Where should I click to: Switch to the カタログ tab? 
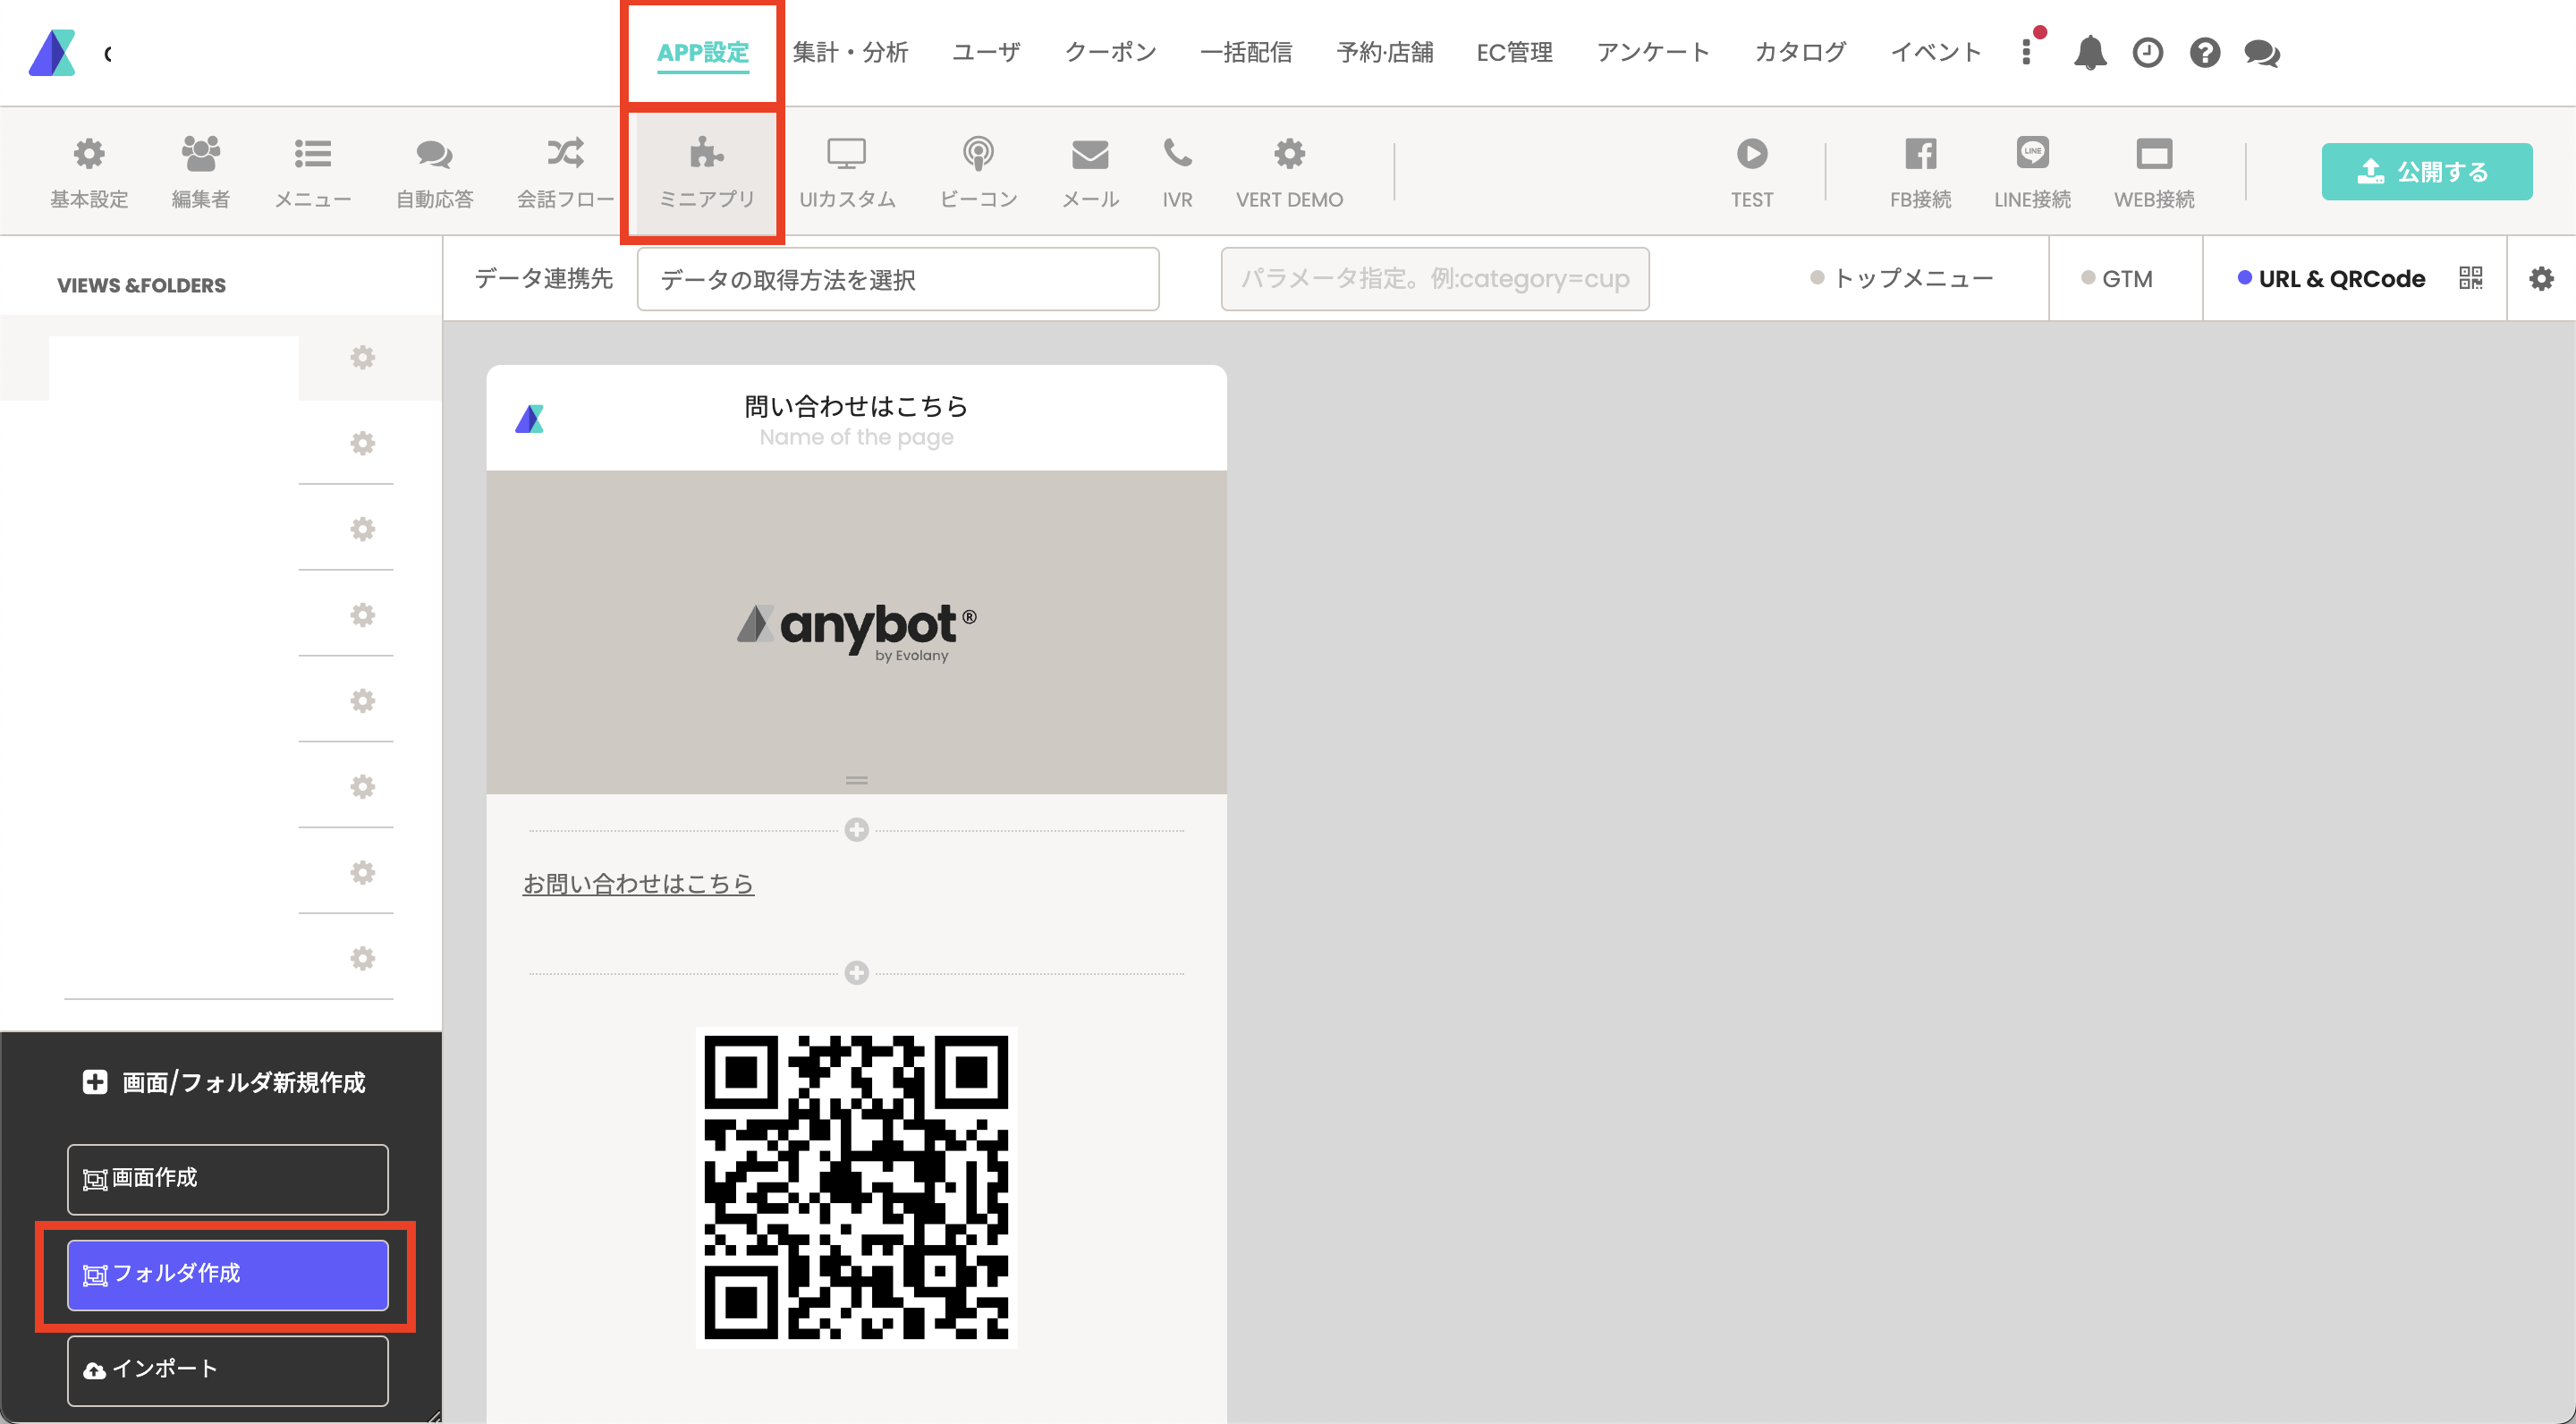(x=1800, y=52)
